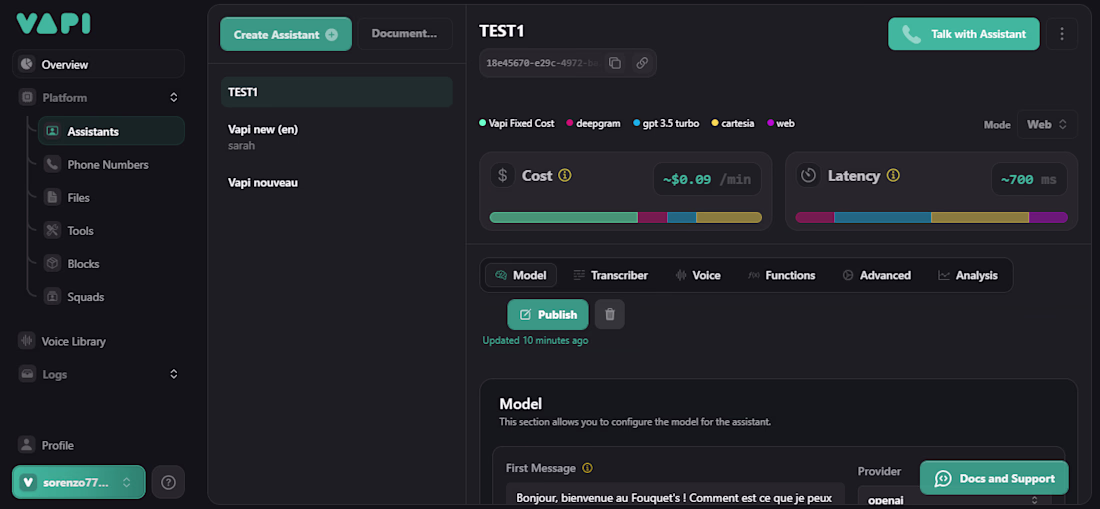Click the gpt 3.5 turbo legend
The height and width of the screenshot is (509, 1100).
(x=666, y=123)
